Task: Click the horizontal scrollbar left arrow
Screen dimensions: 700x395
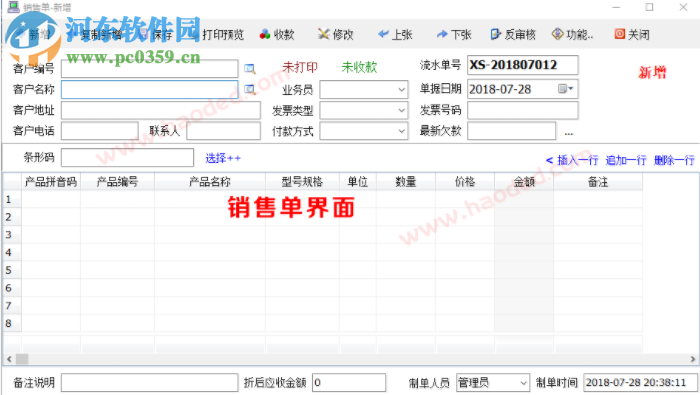Action: click(x=9, y=359)
